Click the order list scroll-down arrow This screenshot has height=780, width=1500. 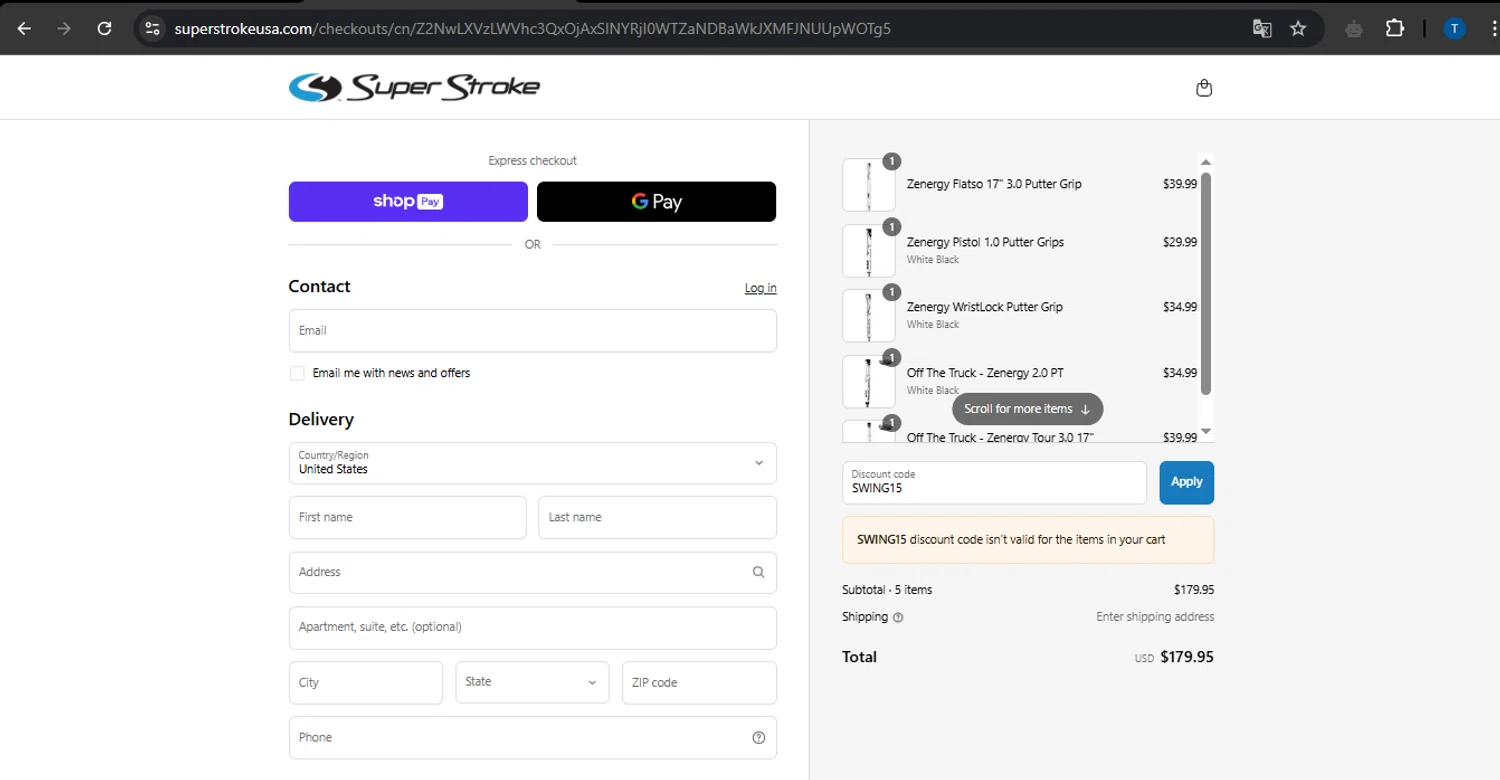pos(1206,431)
